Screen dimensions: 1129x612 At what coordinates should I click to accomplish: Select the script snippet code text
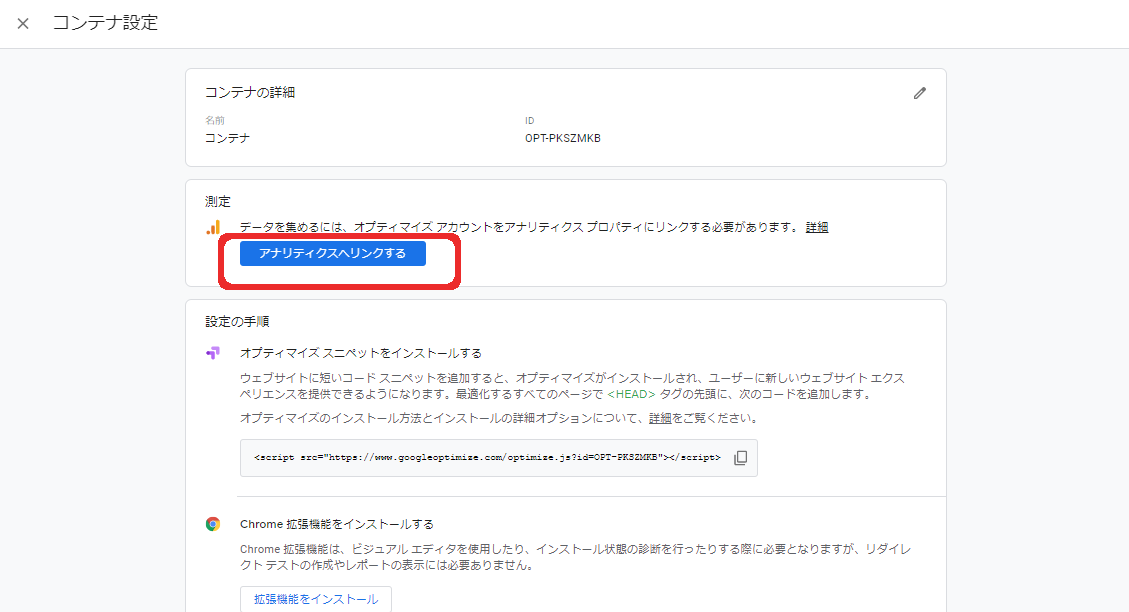coord(487,457)
